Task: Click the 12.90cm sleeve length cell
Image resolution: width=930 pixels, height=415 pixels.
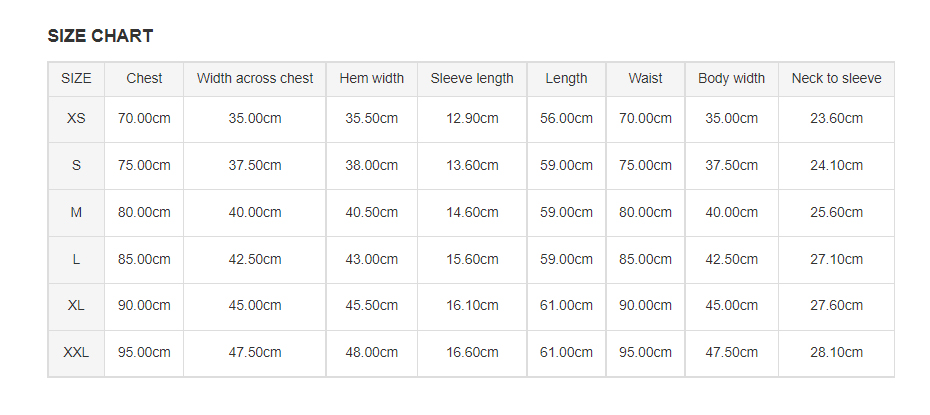Action: tap(472, 119)
